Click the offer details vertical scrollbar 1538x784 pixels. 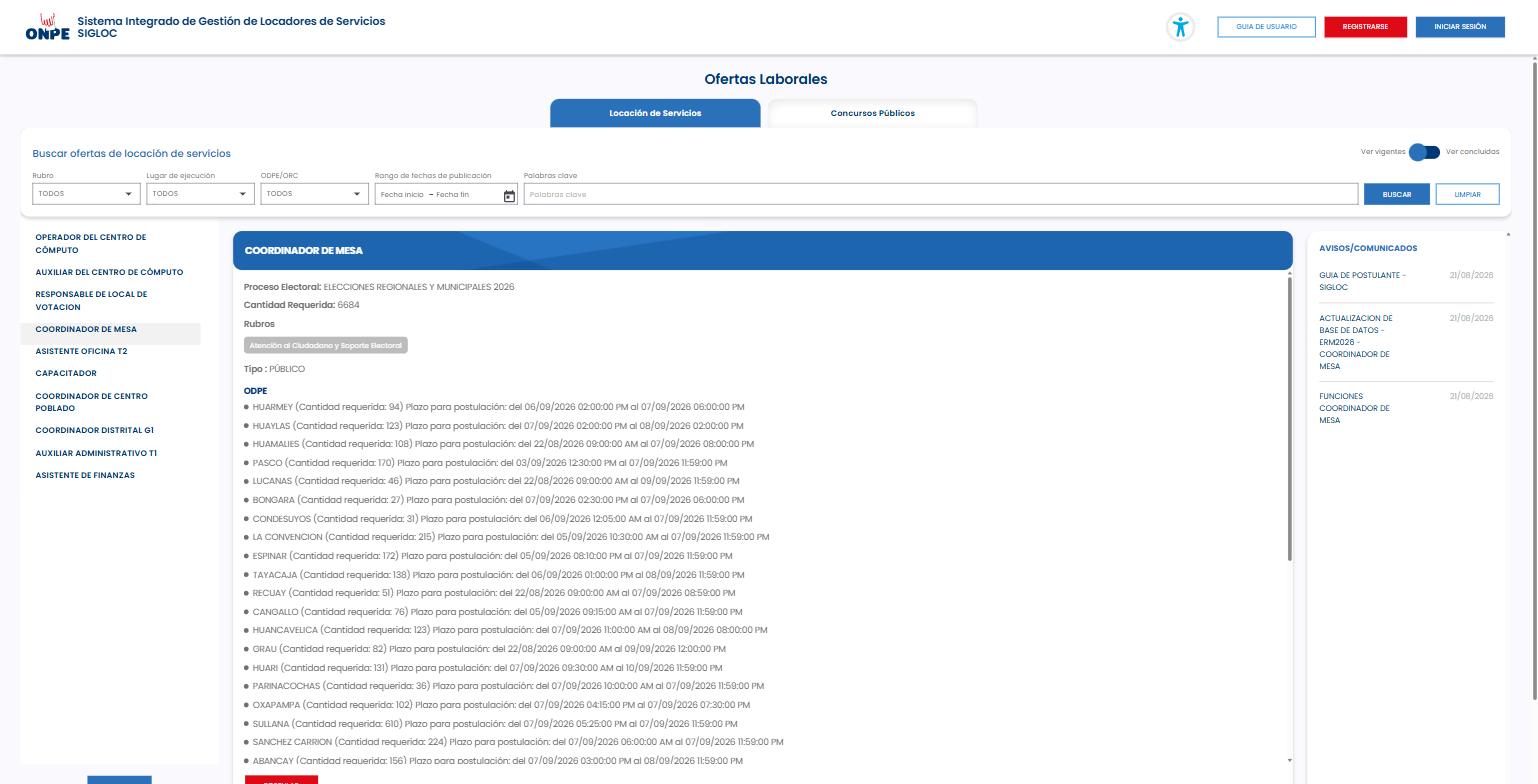1289,418
